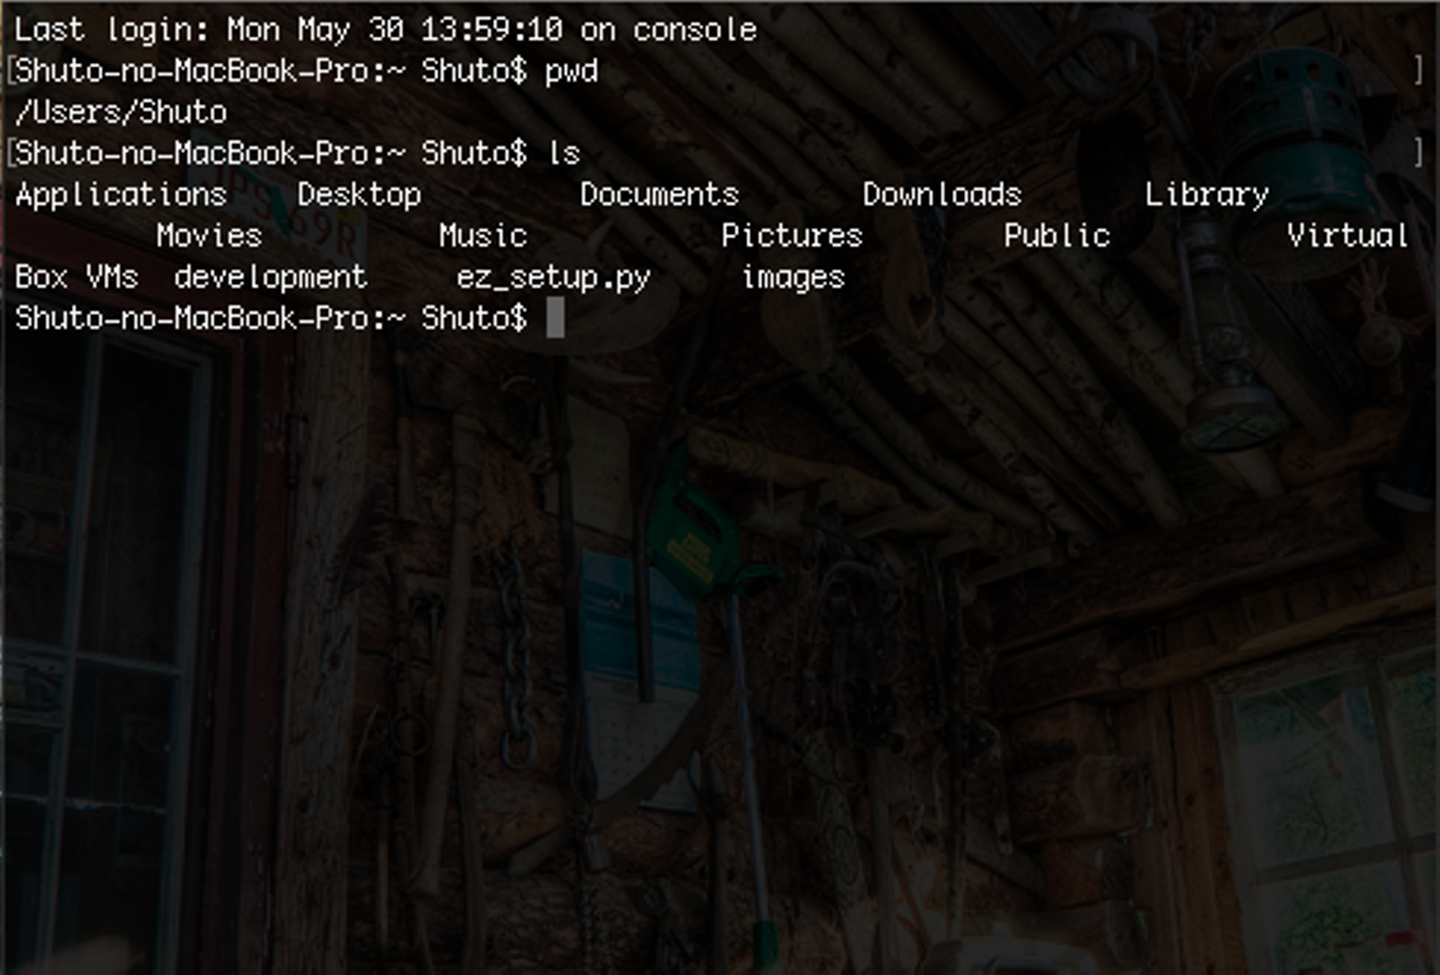The width and height of the screenshot is (1440, 975).
Task: Select the Pictures directory name
Action: [x=792, y=235]
